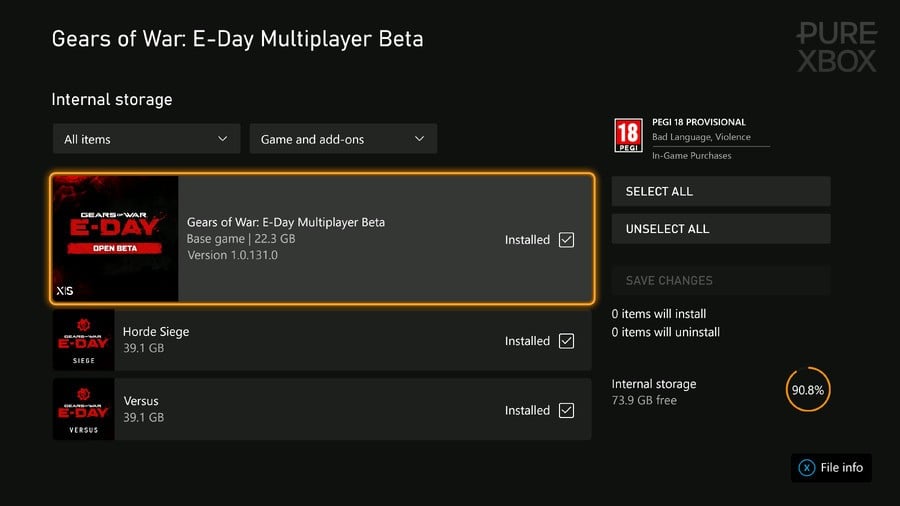This screenshot has width=900, height=506.
Task: Click the Base game | 22.3 GB text
Action: [241, 239]
